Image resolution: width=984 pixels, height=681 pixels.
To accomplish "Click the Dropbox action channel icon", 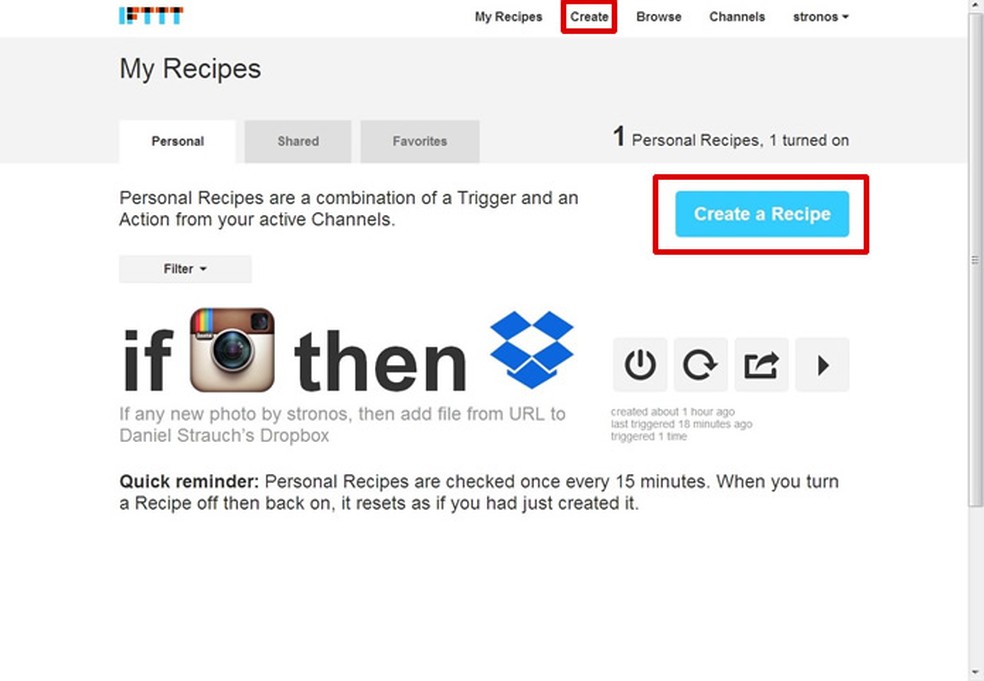I will click(x=532, y=349).
